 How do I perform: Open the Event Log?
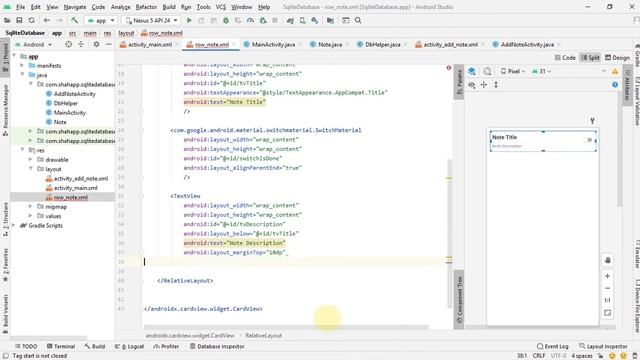(553, 346)
